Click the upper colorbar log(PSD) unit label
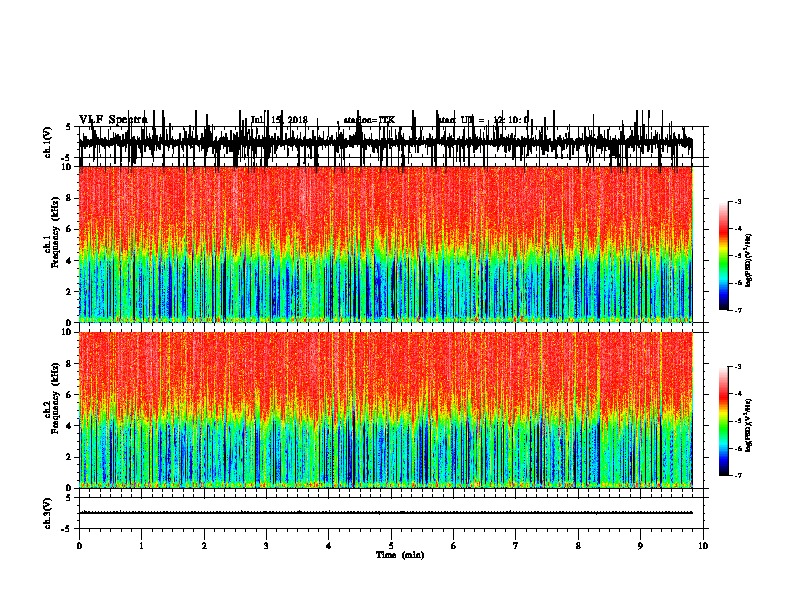 (x=748, y=261)
